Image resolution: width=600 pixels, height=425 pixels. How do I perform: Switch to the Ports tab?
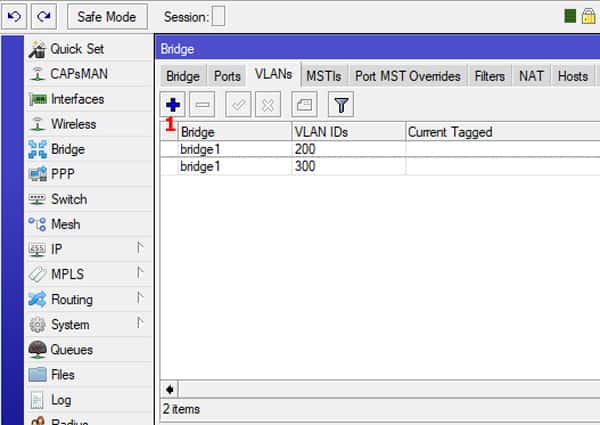[x=227, y=76]
